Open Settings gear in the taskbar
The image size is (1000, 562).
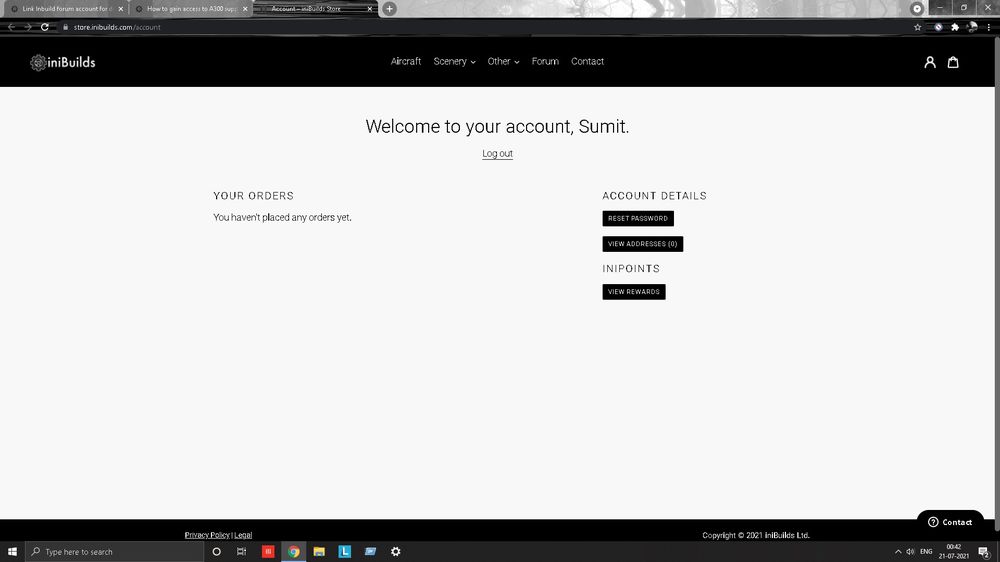click(x=396, y=551)
